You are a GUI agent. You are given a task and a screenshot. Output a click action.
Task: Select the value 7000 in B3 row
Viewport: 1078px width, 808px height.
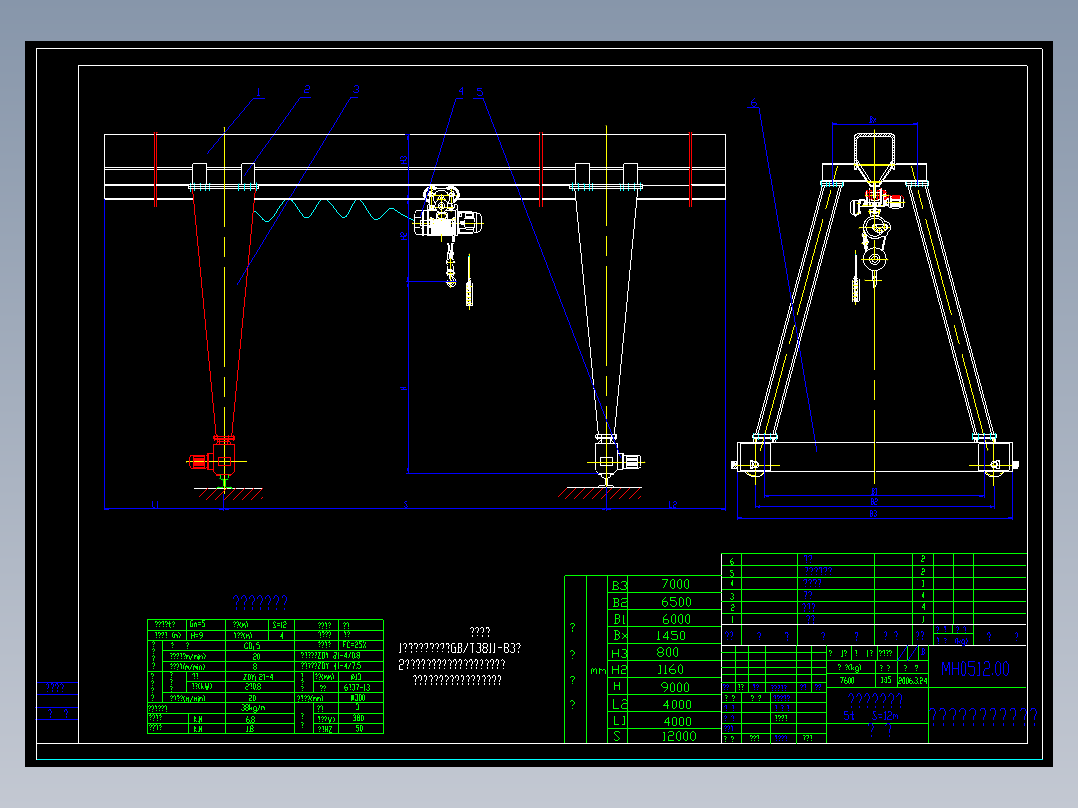675,584
